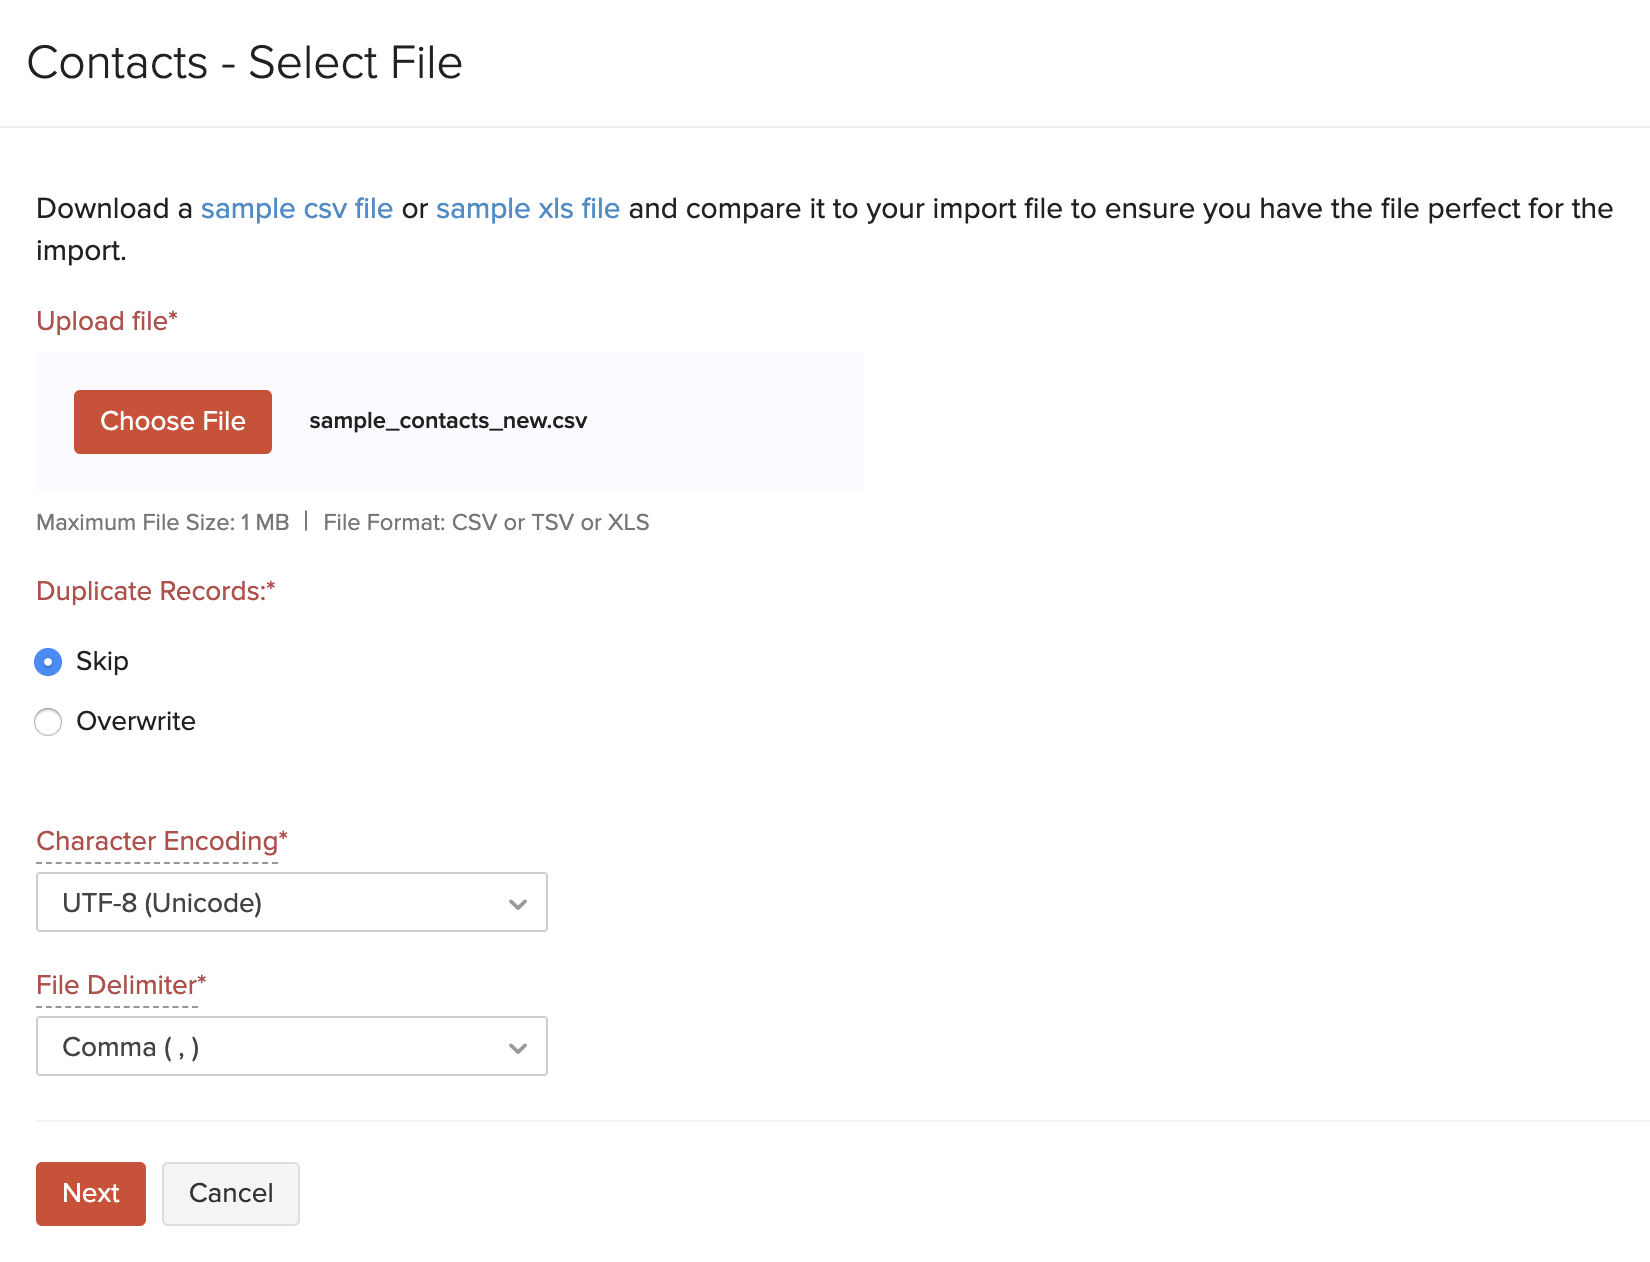
Task: Open the Character Encoding dropdown
Action: [x=291, y=902]
